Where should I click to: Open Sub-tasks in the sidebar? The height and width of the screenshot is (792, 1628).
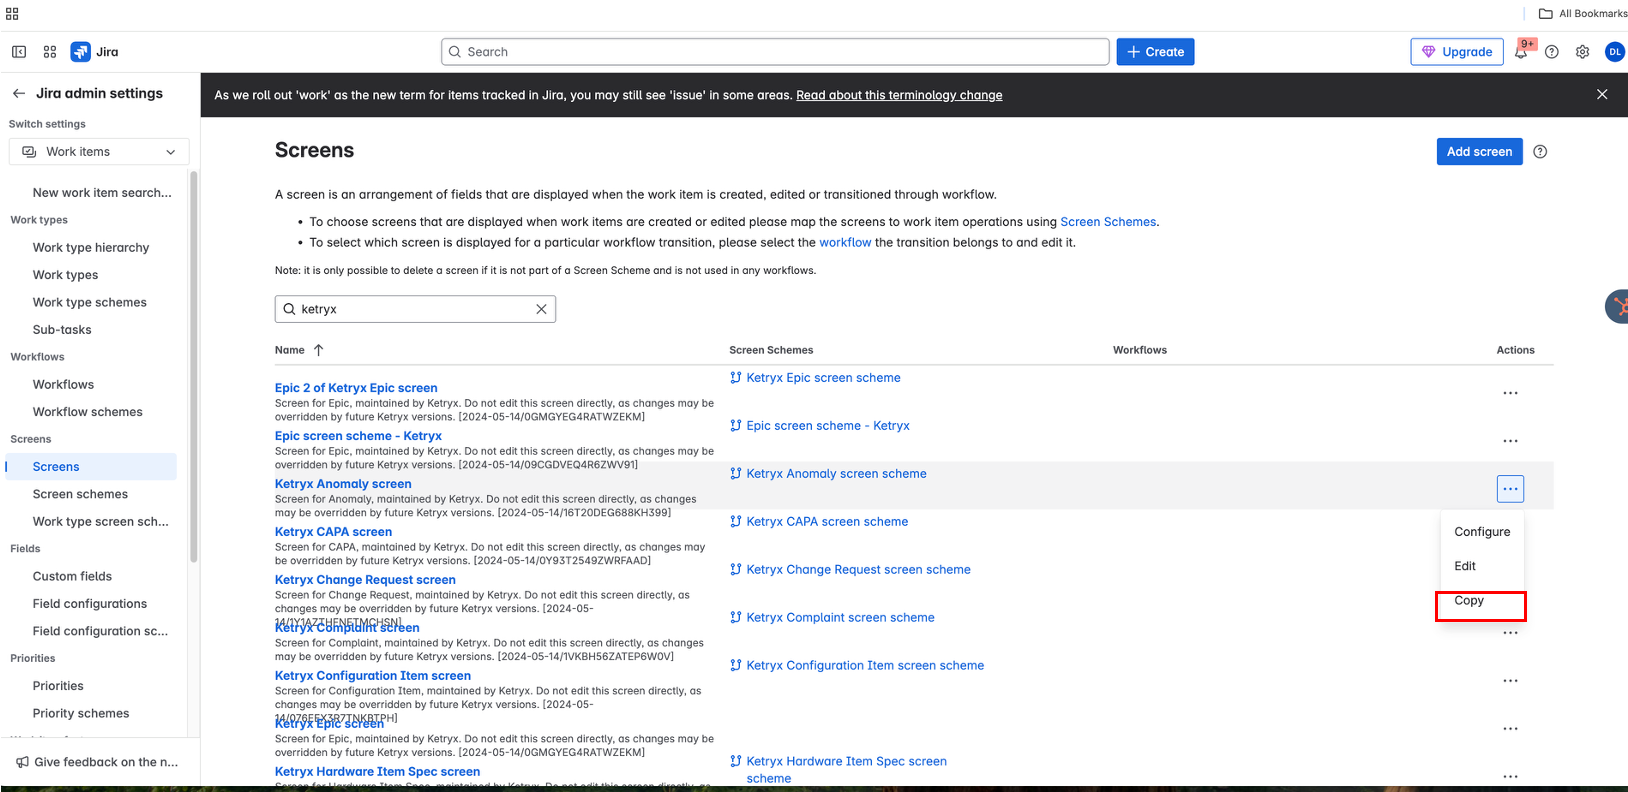[91, 330]
